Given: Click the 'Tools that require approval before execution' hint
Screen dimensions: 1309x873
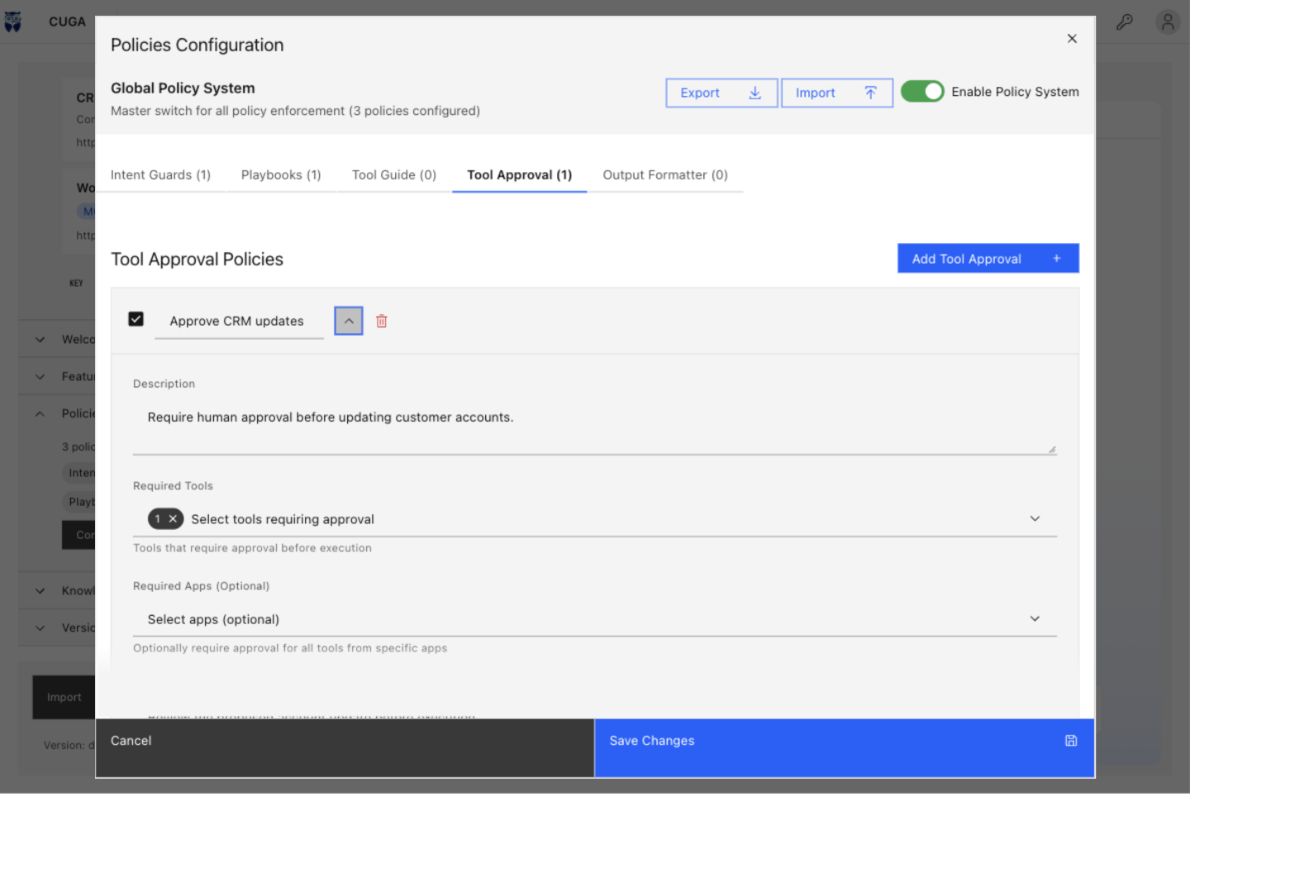Looking at the screenshot, I should click(x=252, y=548).
